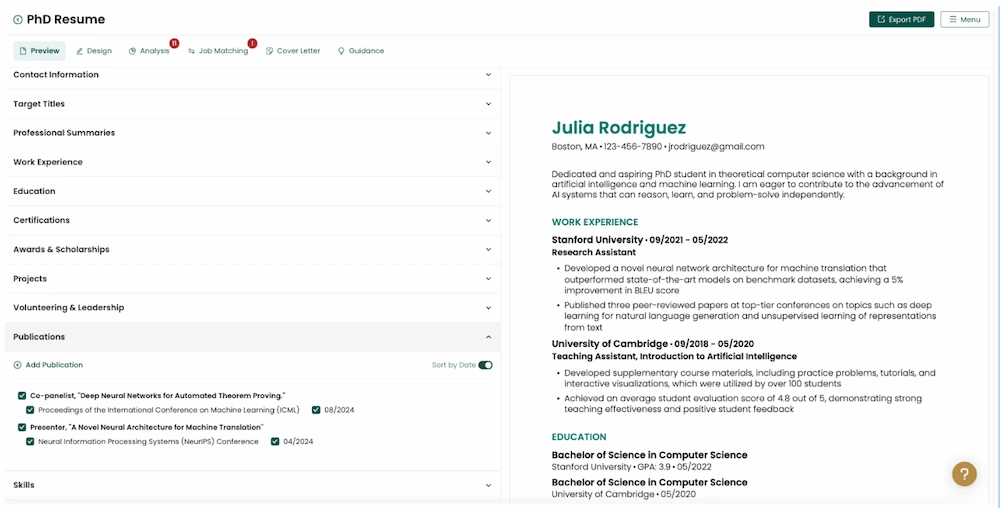This screenshot has width=1000, height=508.
Task: Collapse the Publications section
Action: point(253,337)
